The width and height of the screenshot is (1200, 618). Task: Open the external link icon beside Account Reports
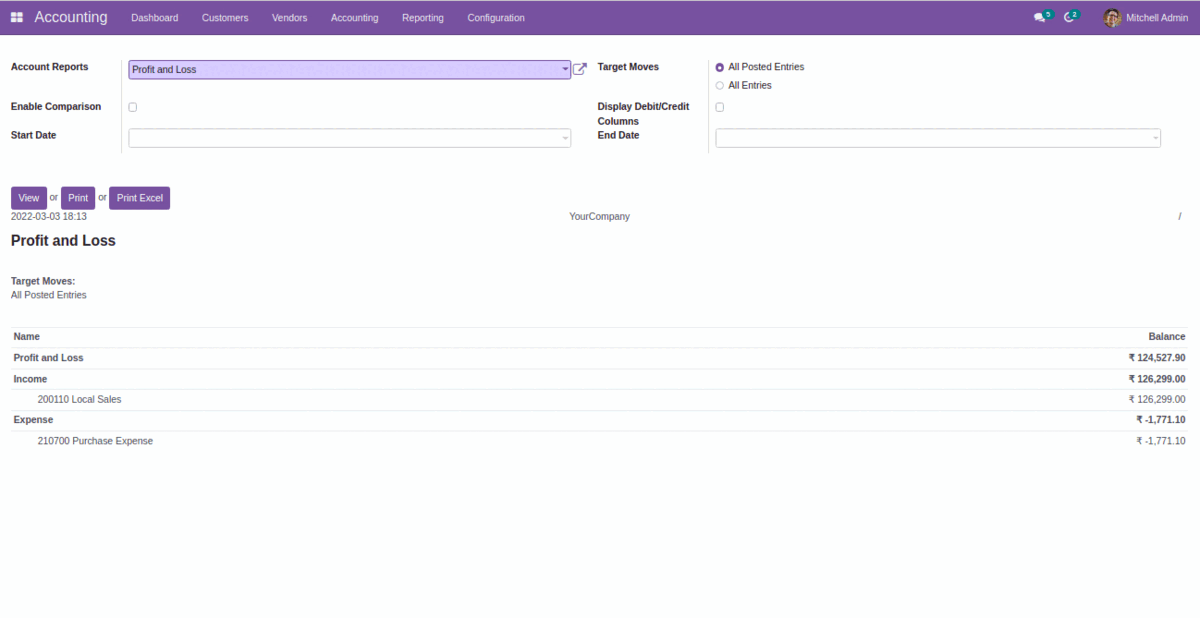[580, 69]
